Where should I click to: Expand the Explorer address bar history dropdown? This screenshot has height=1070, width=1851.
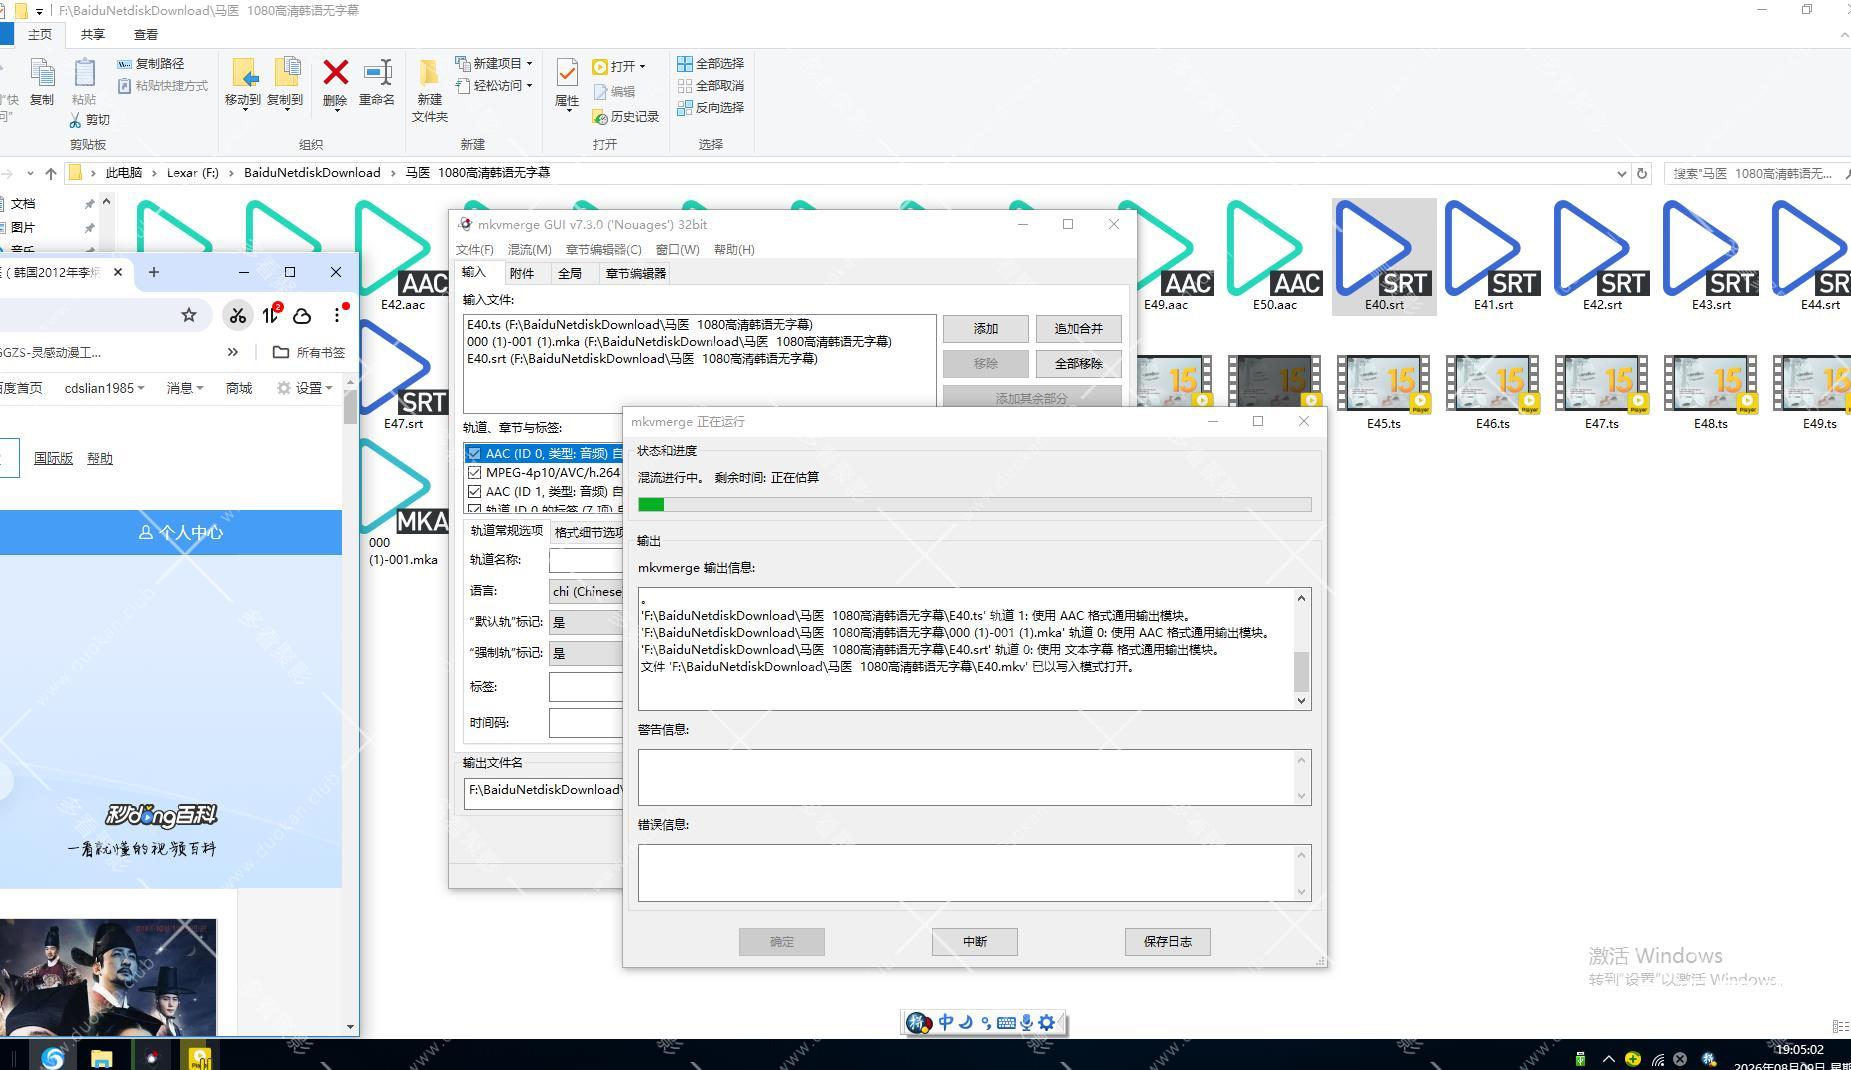point(1621,173)
